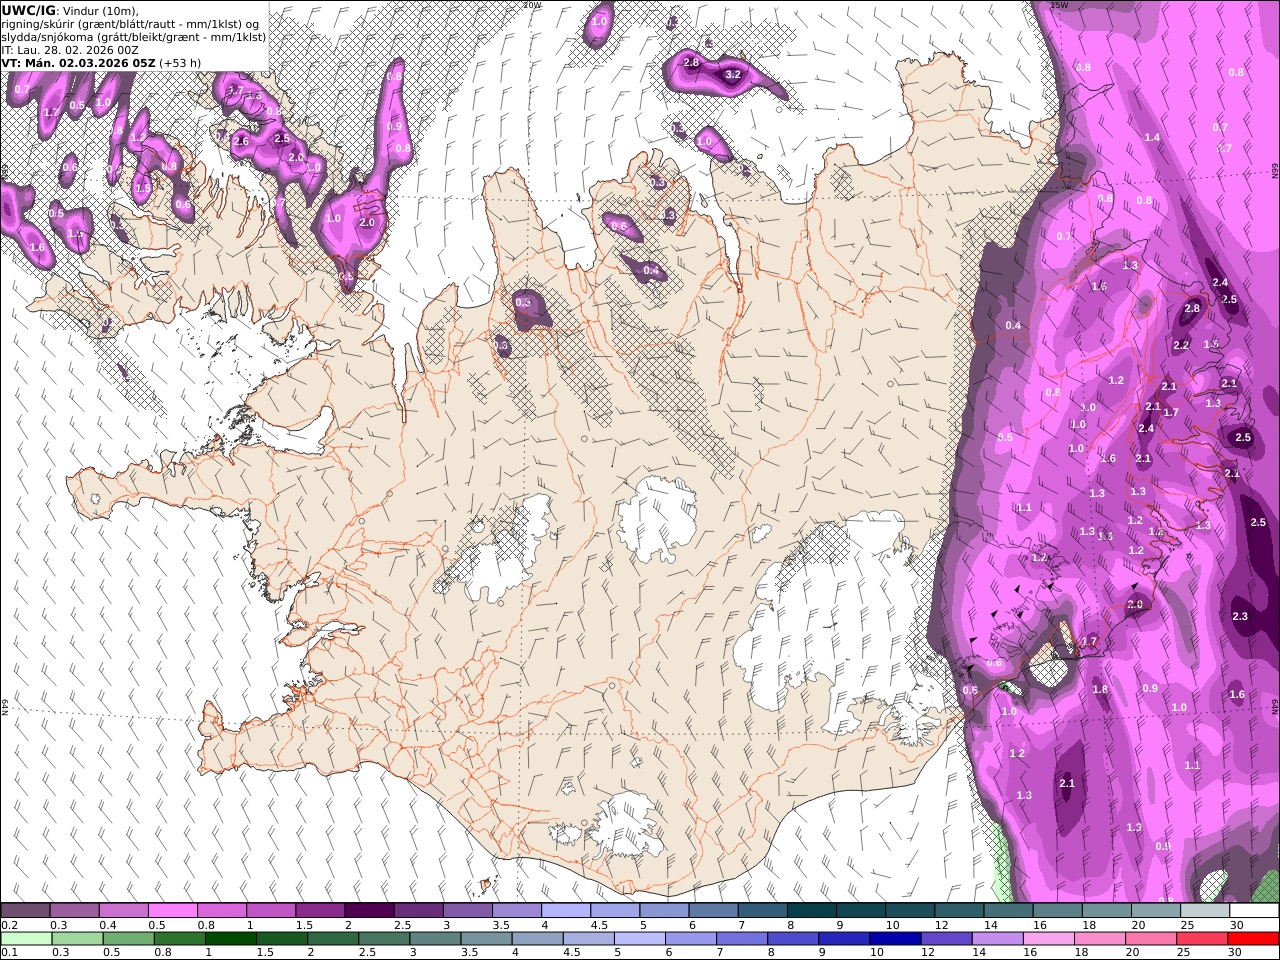The width and height of the screenshot is (1280, 960).
Task: Click the 0.4 label on the snow scale
Action: click(x=108, y=925)
